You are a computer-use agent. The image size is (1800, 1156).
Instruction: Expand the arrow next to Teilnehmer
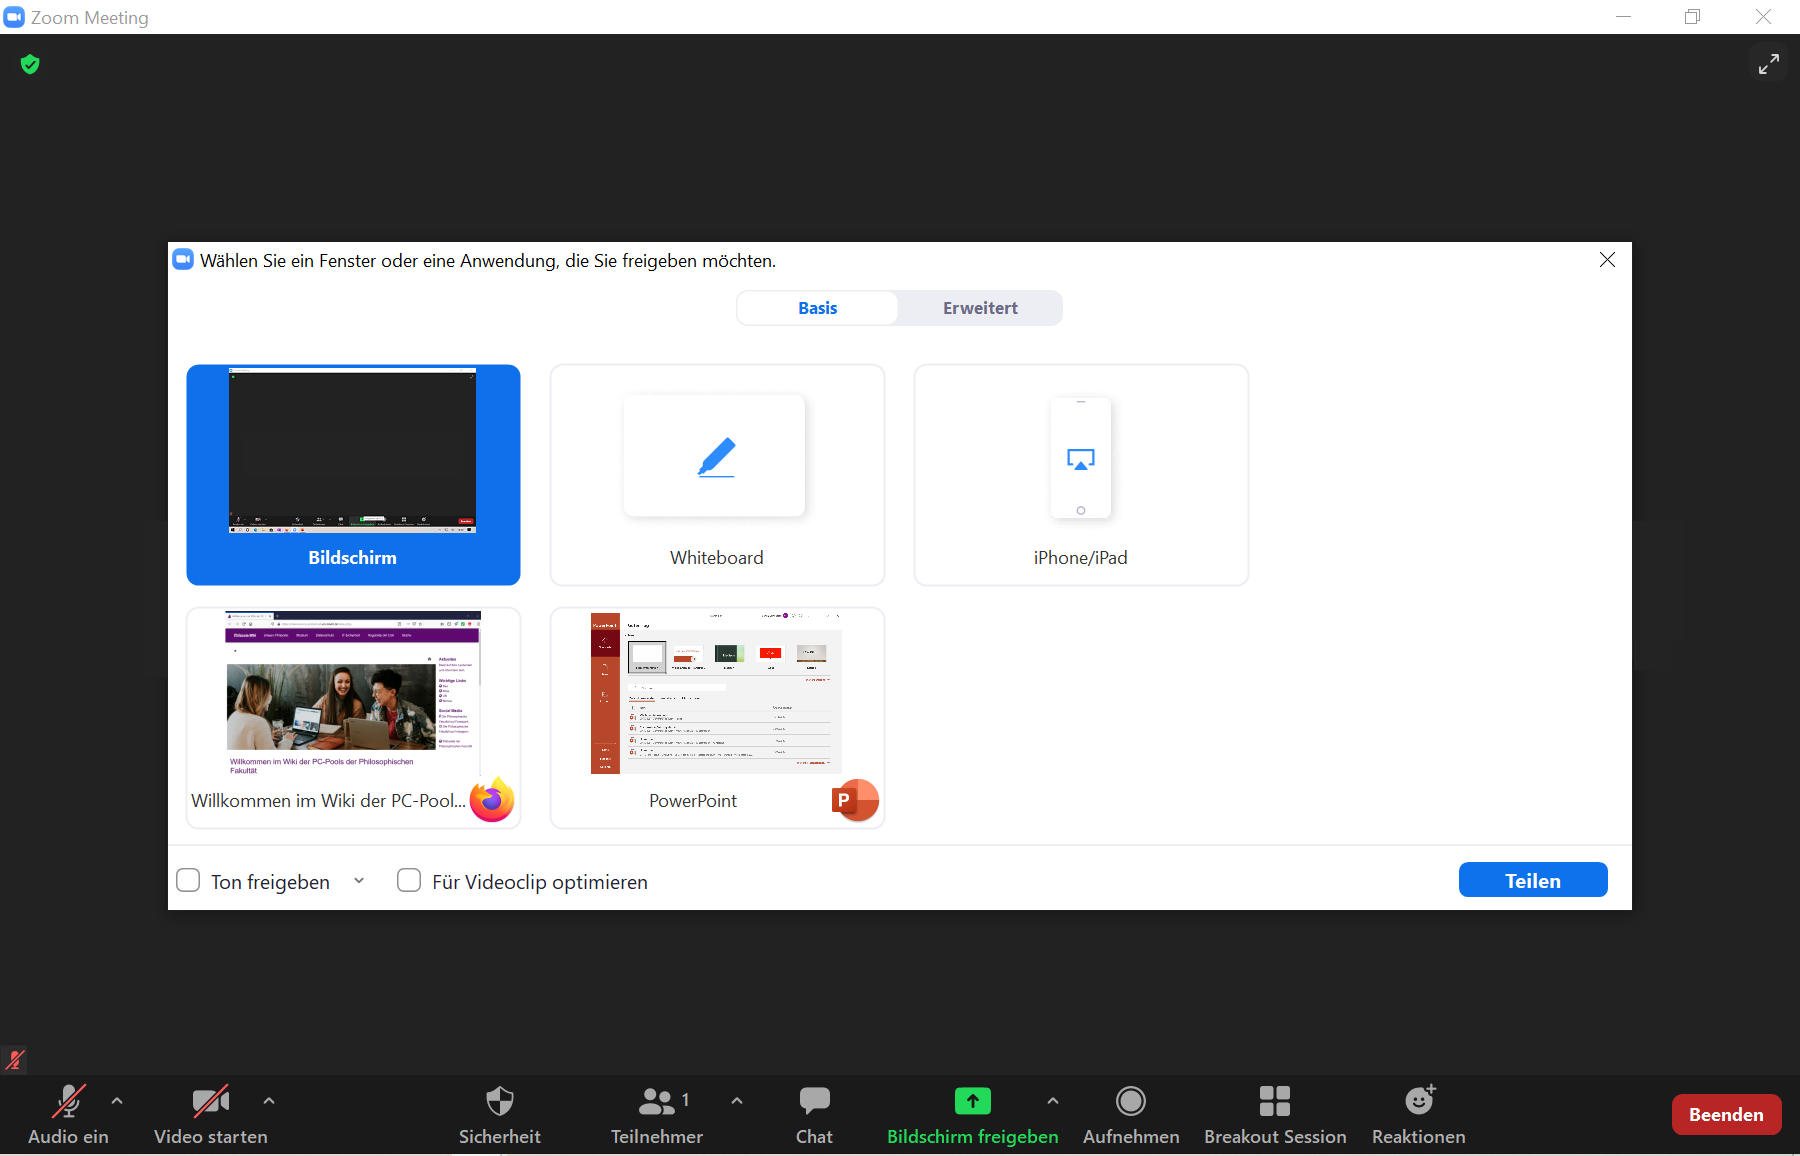coord(737,1100)
